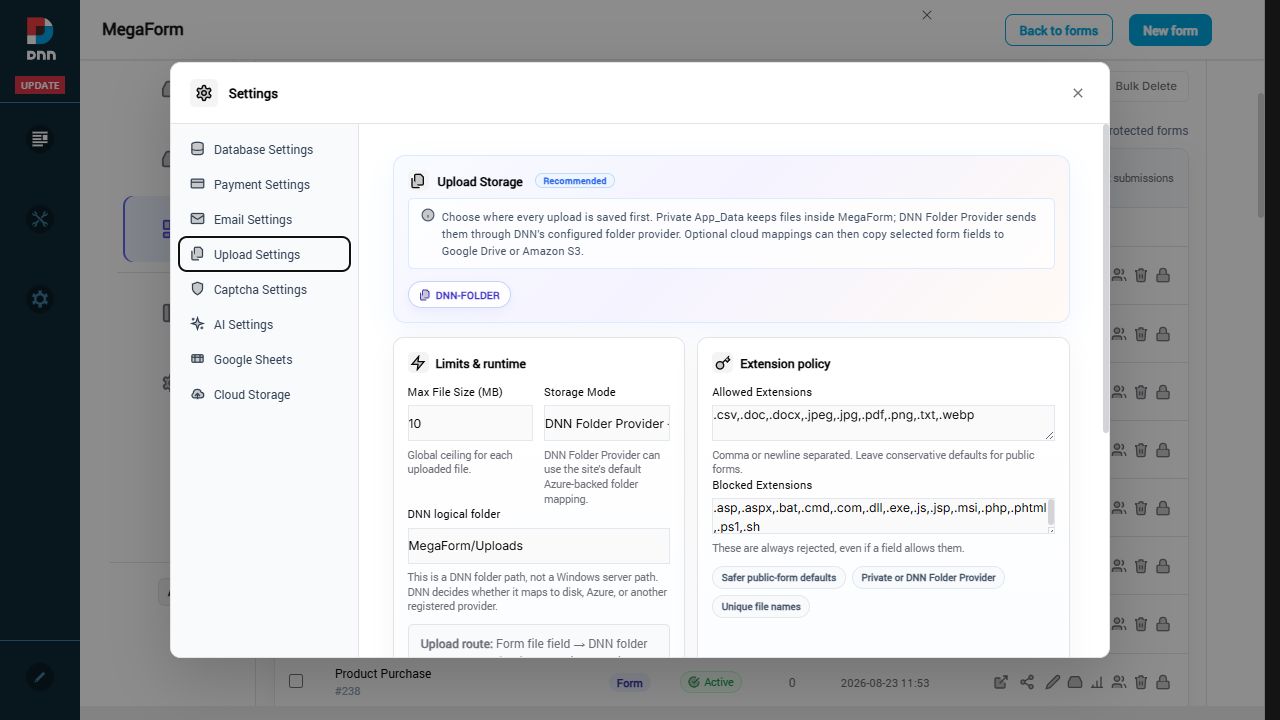Image resolution: width=1280 pixels, height=720 pixels.
Task: Click the Form type badge
Action: coord(629,683)
